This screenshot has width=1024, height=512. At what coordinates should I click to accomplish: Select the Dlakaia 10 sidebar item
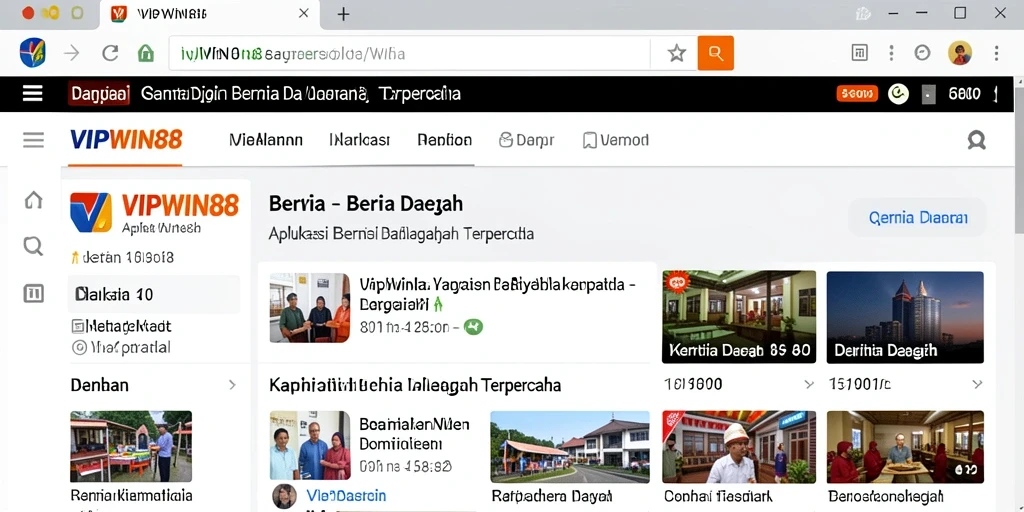click(154, 295)
